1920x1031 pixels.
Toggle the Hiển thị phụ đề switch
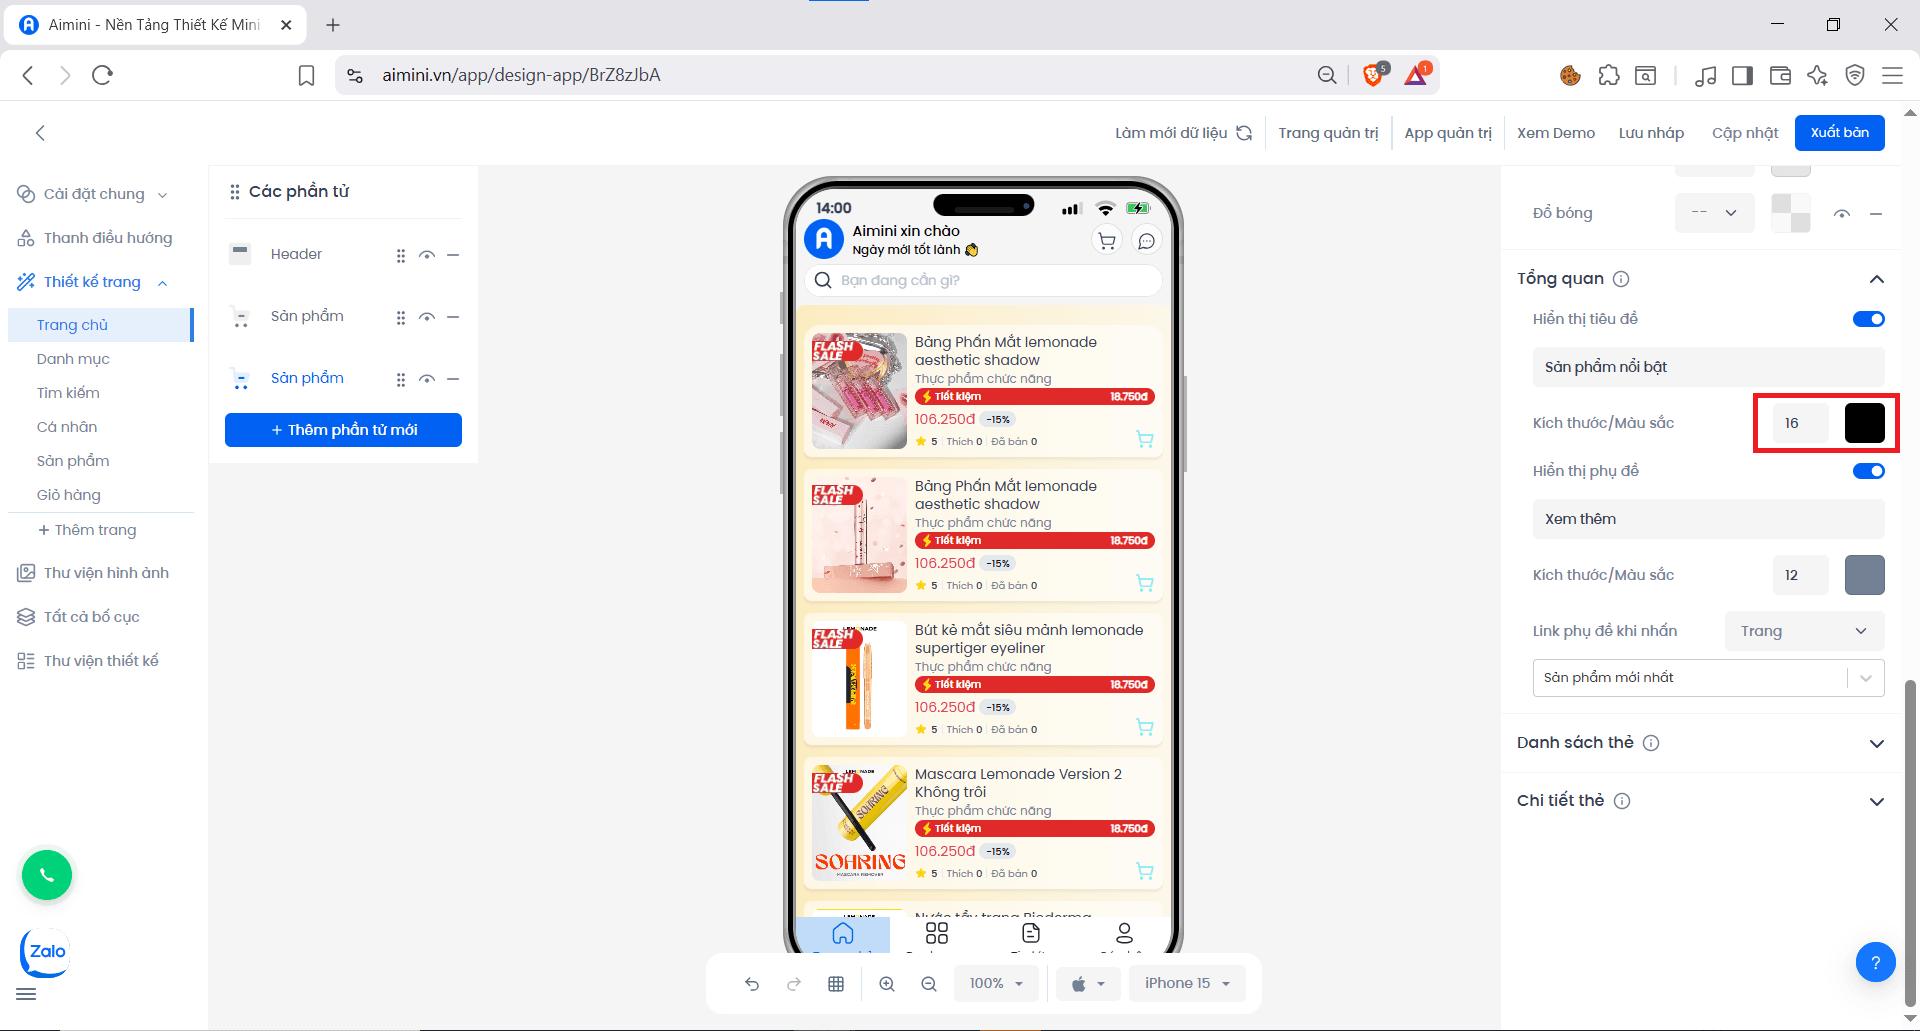1868,471
